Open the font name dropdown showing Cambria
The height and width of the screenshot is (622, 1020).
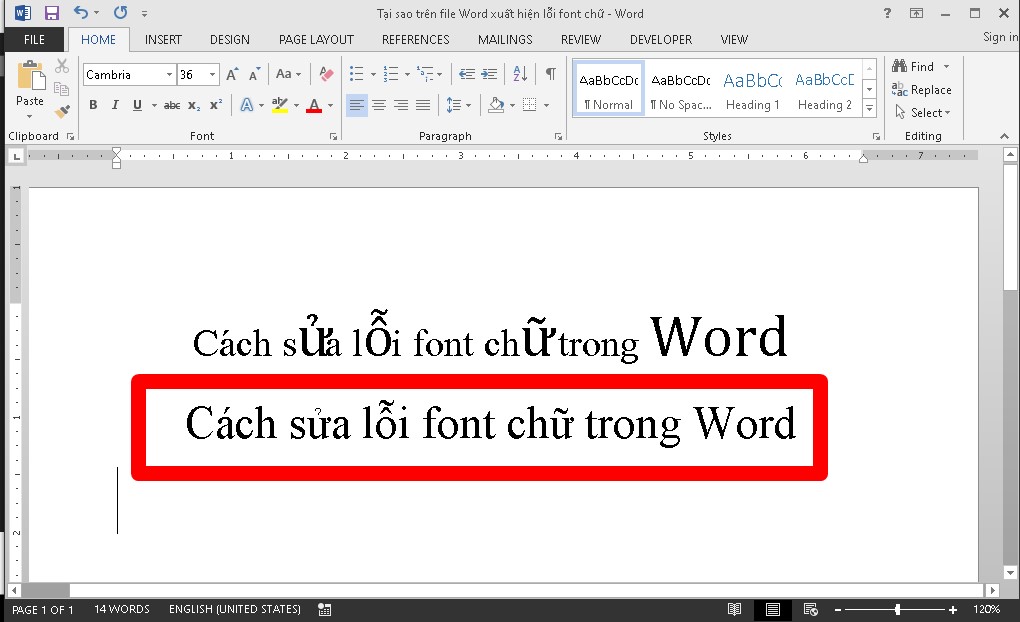[169, 75]
